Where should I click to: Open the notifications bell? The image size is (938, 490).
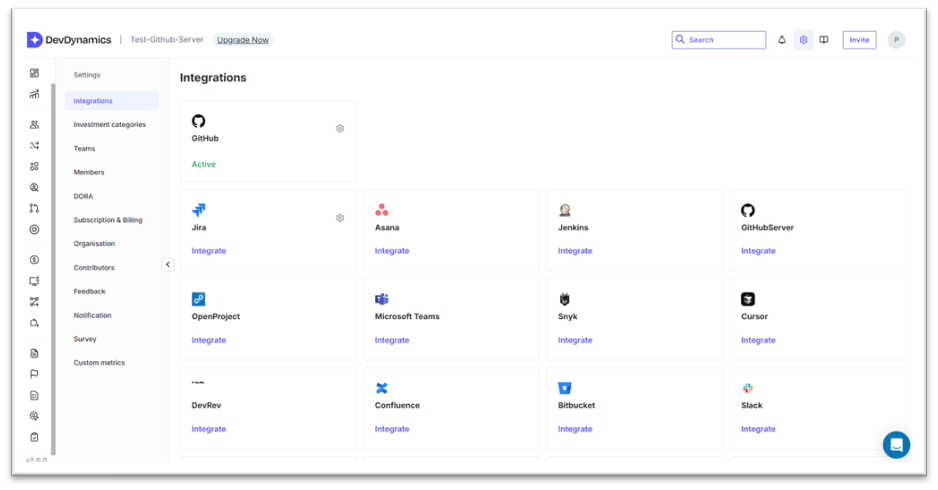[x=781, y=40]
